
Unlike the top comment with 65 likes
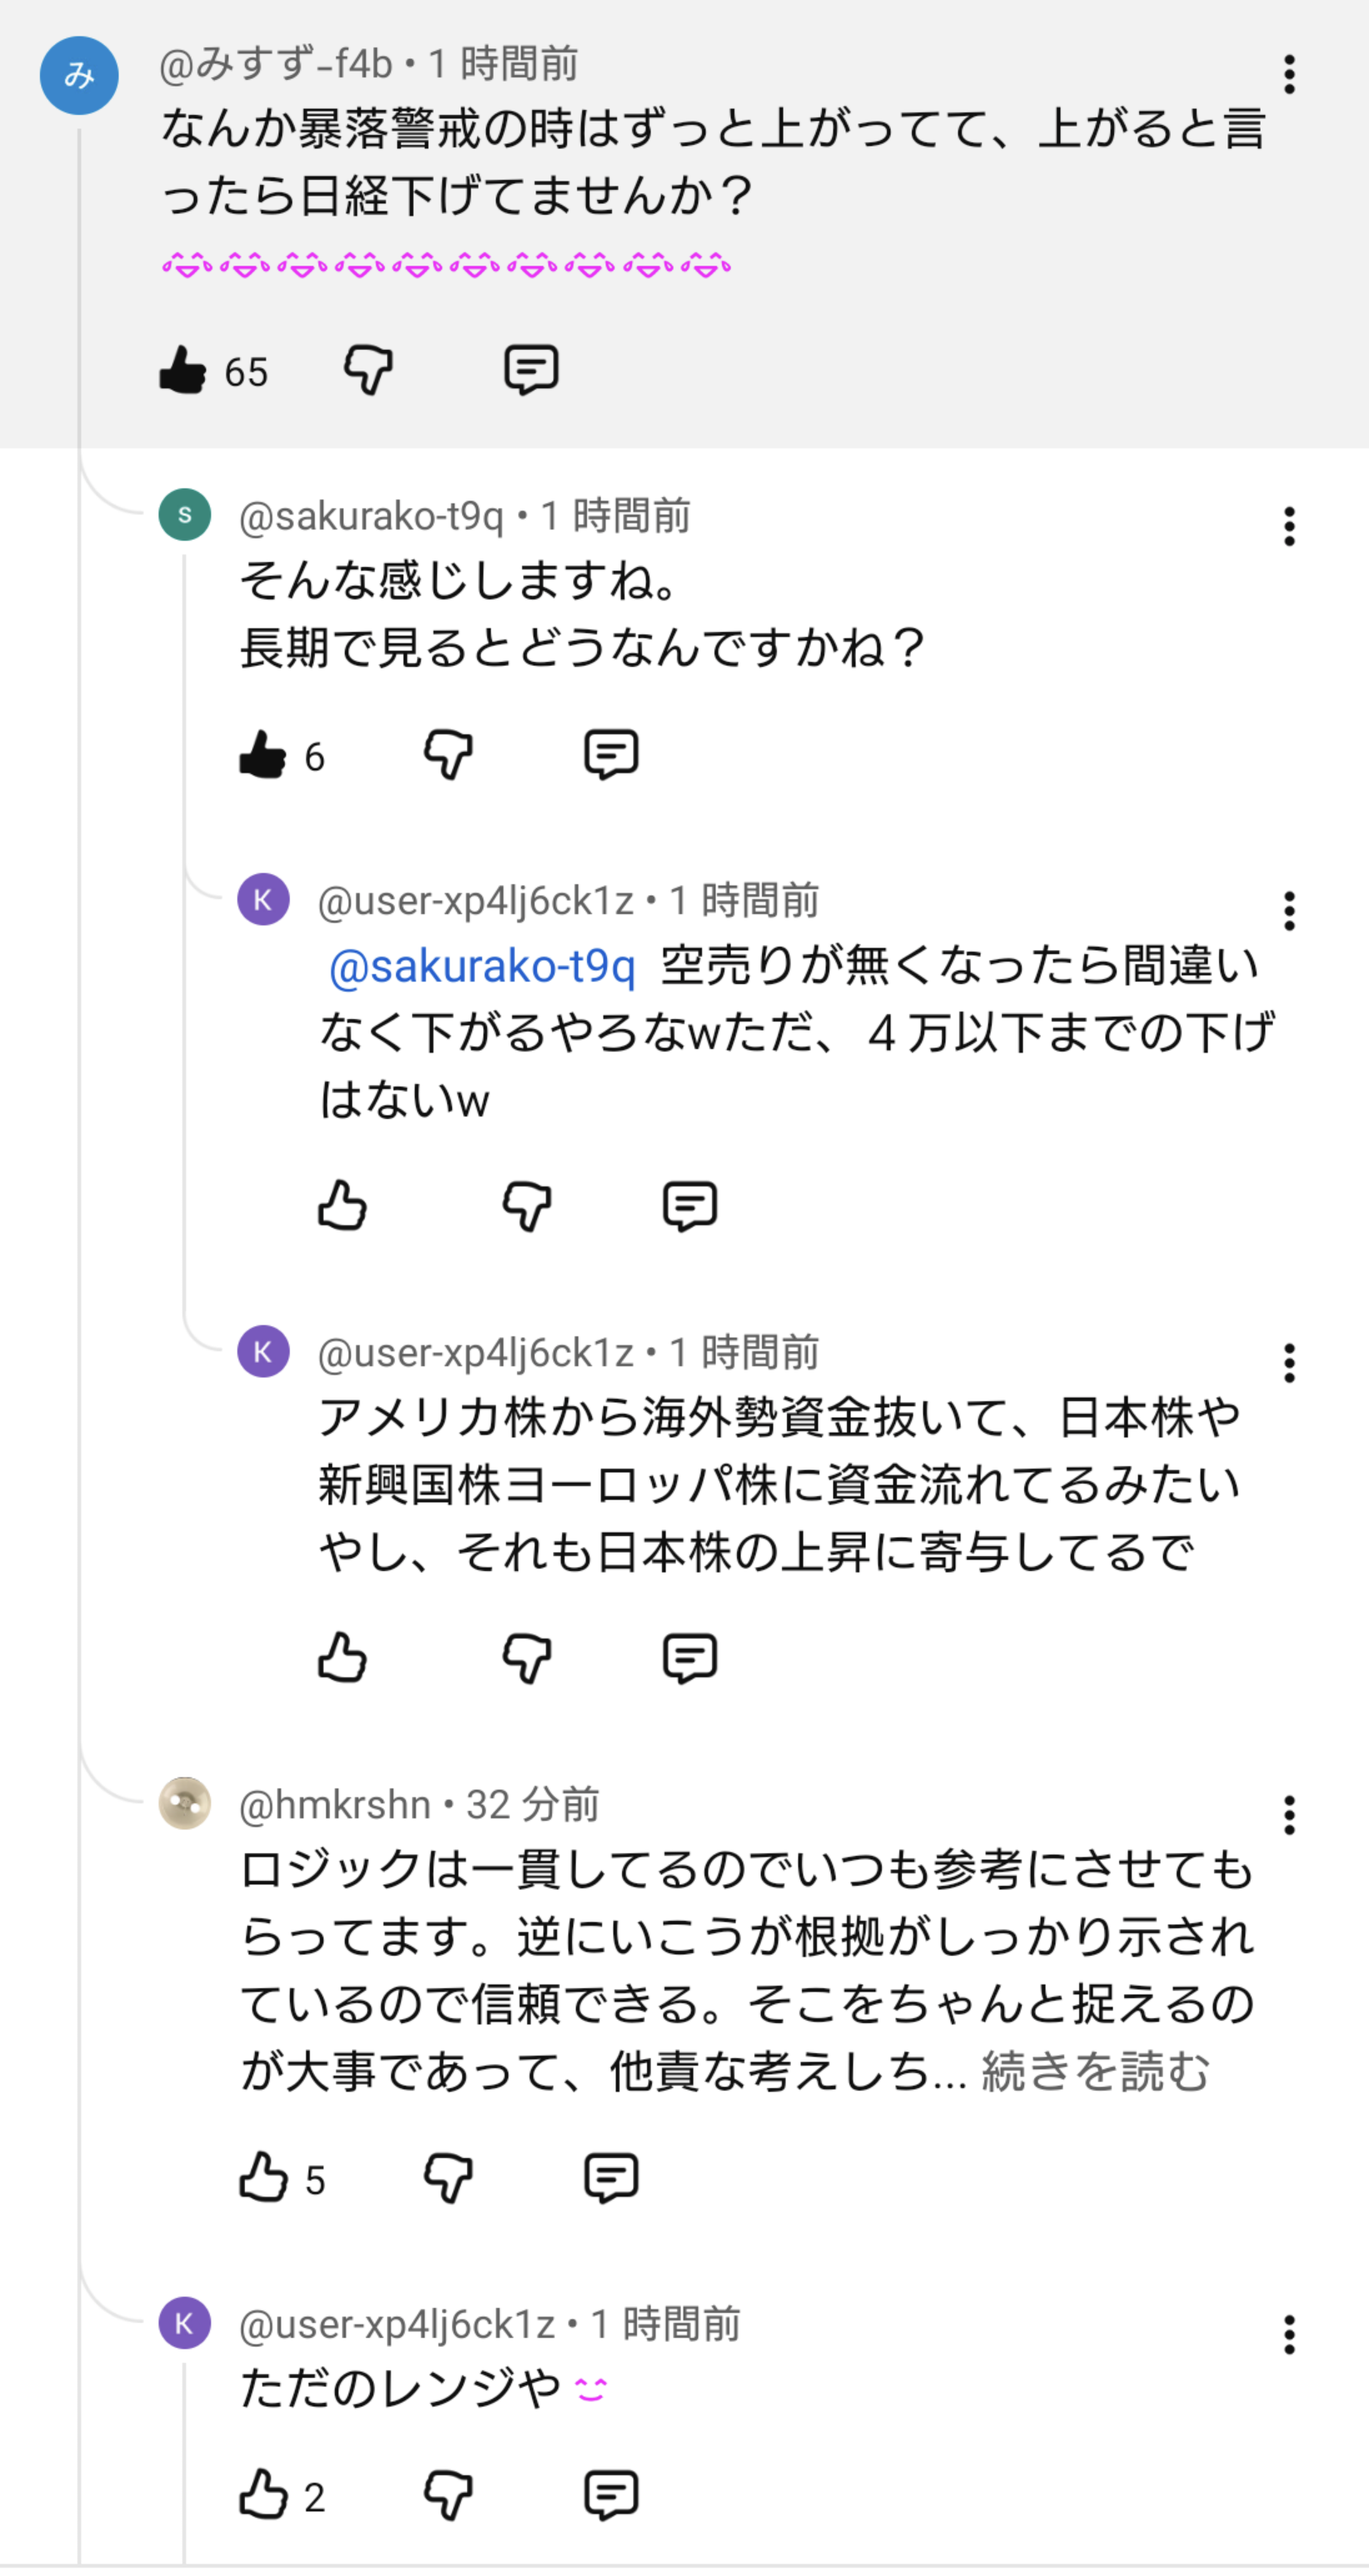point(183,370)
